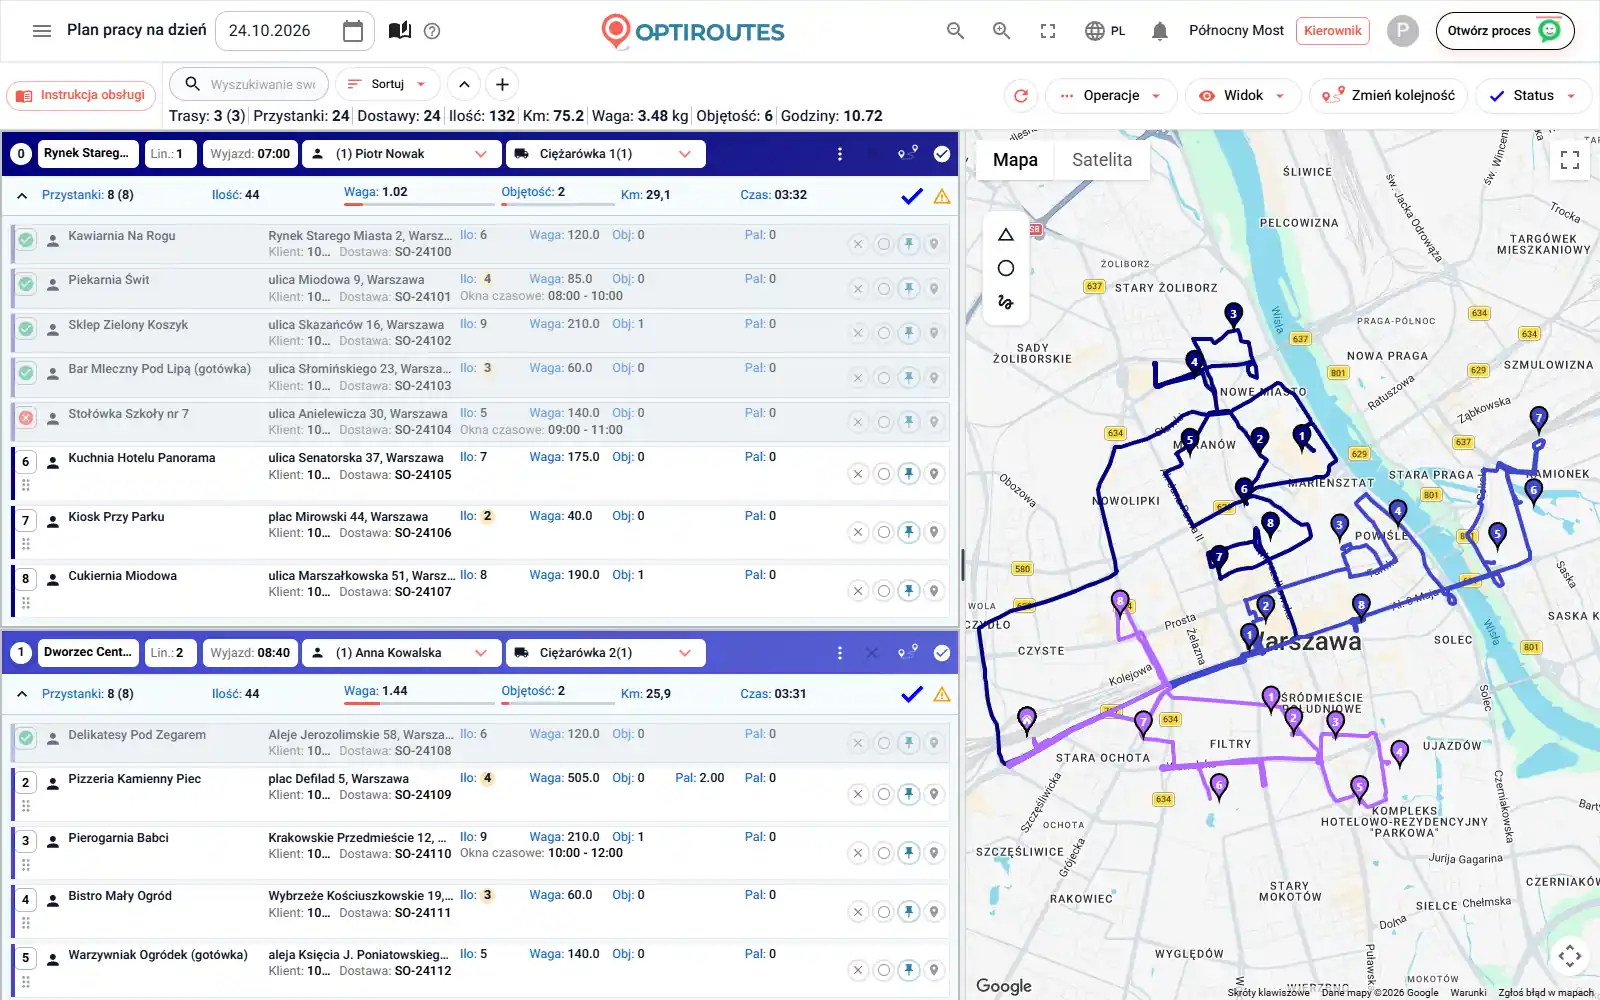
Task: Open the Operacje dropdown
Action: coord(1111,96)
